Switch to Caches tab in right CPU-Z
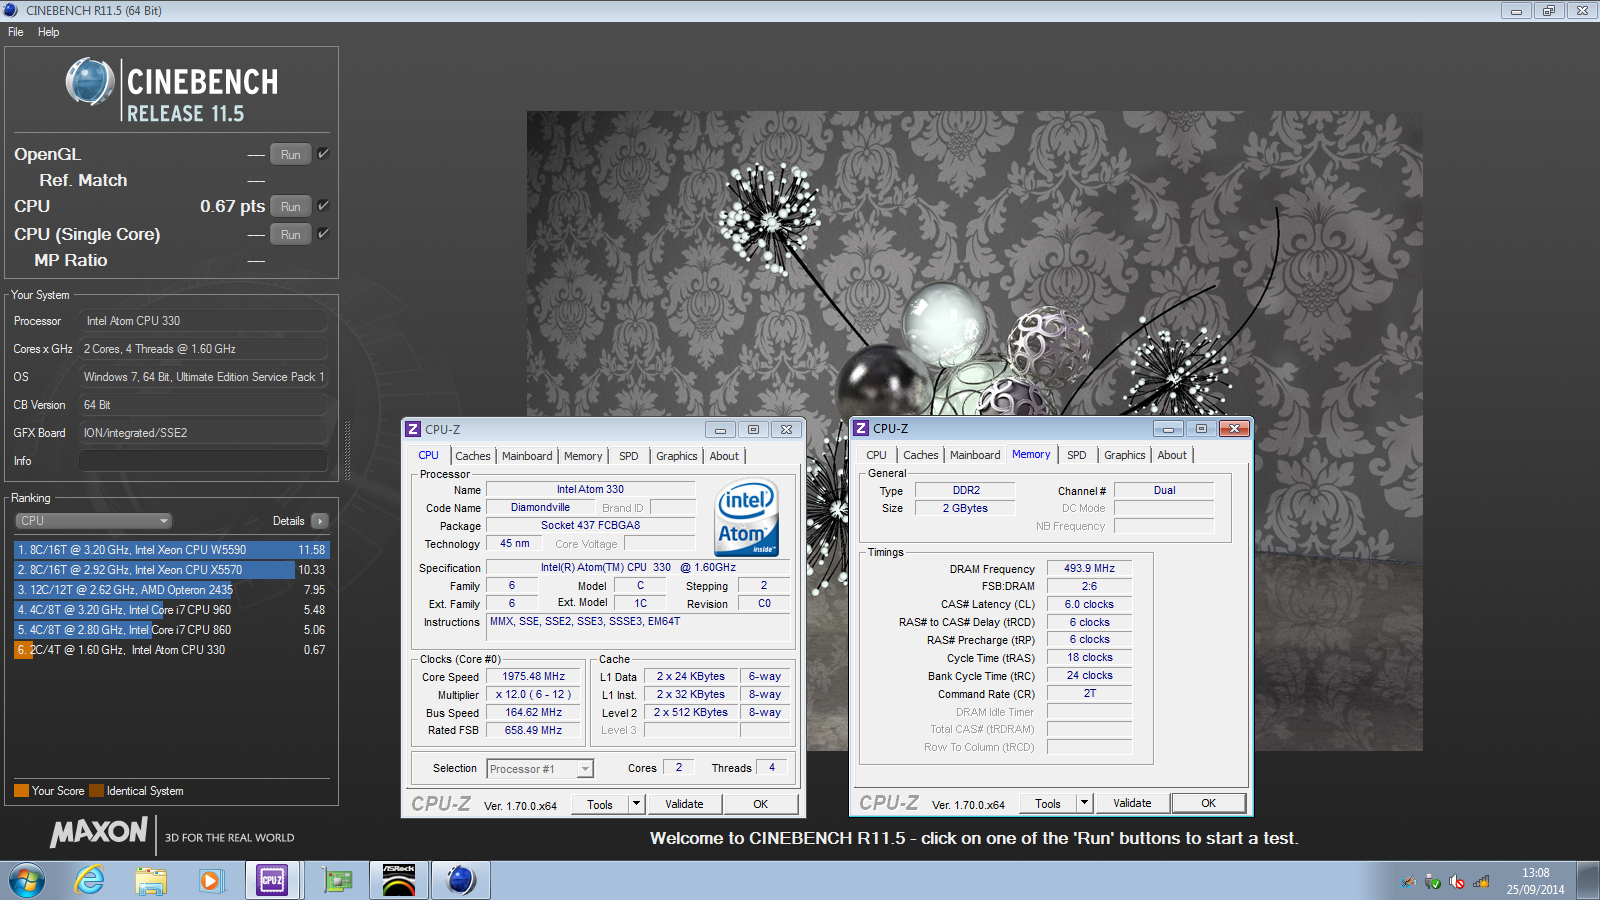1600x900 pixels. click(x=921, y=455)
